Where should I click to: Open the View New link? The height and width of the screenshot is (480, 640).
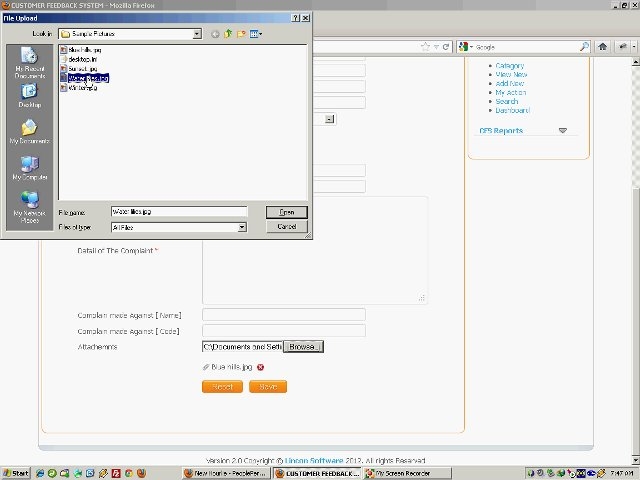pos(511,74)
